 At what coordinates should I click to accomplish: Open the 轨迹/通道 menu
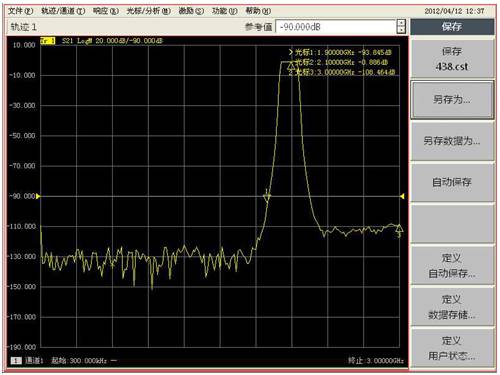63,11
